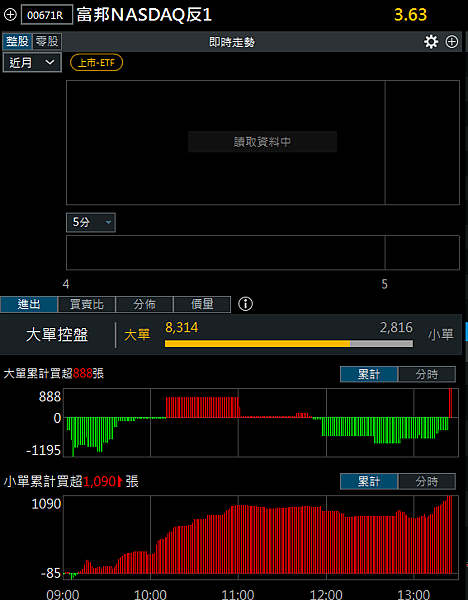Viewport: 468px width, 600px height.
Task: Click the -1195 axis label
Action: click(x=44, y=450)
